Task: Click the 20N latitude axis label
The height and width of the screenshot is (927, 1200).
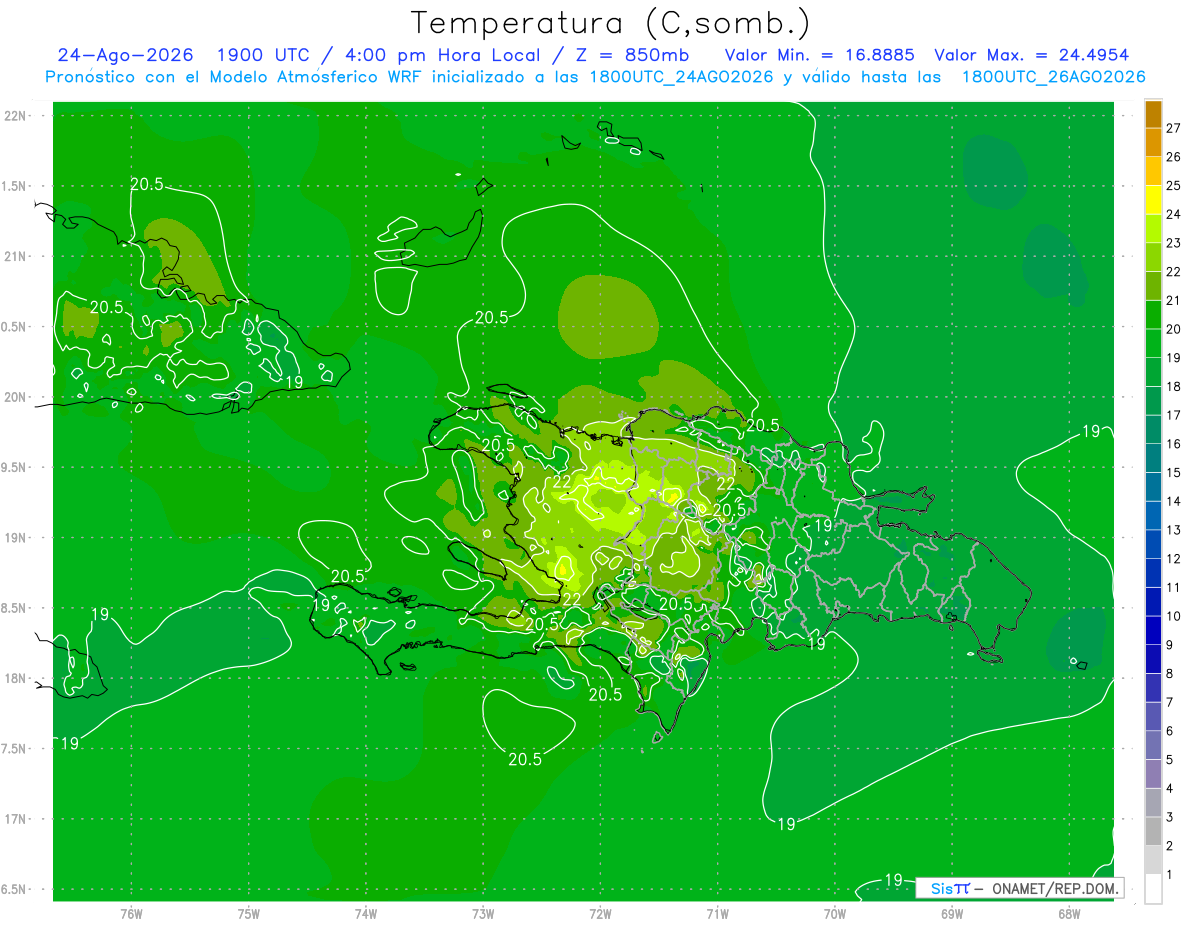Action: [x=16, y=397]
